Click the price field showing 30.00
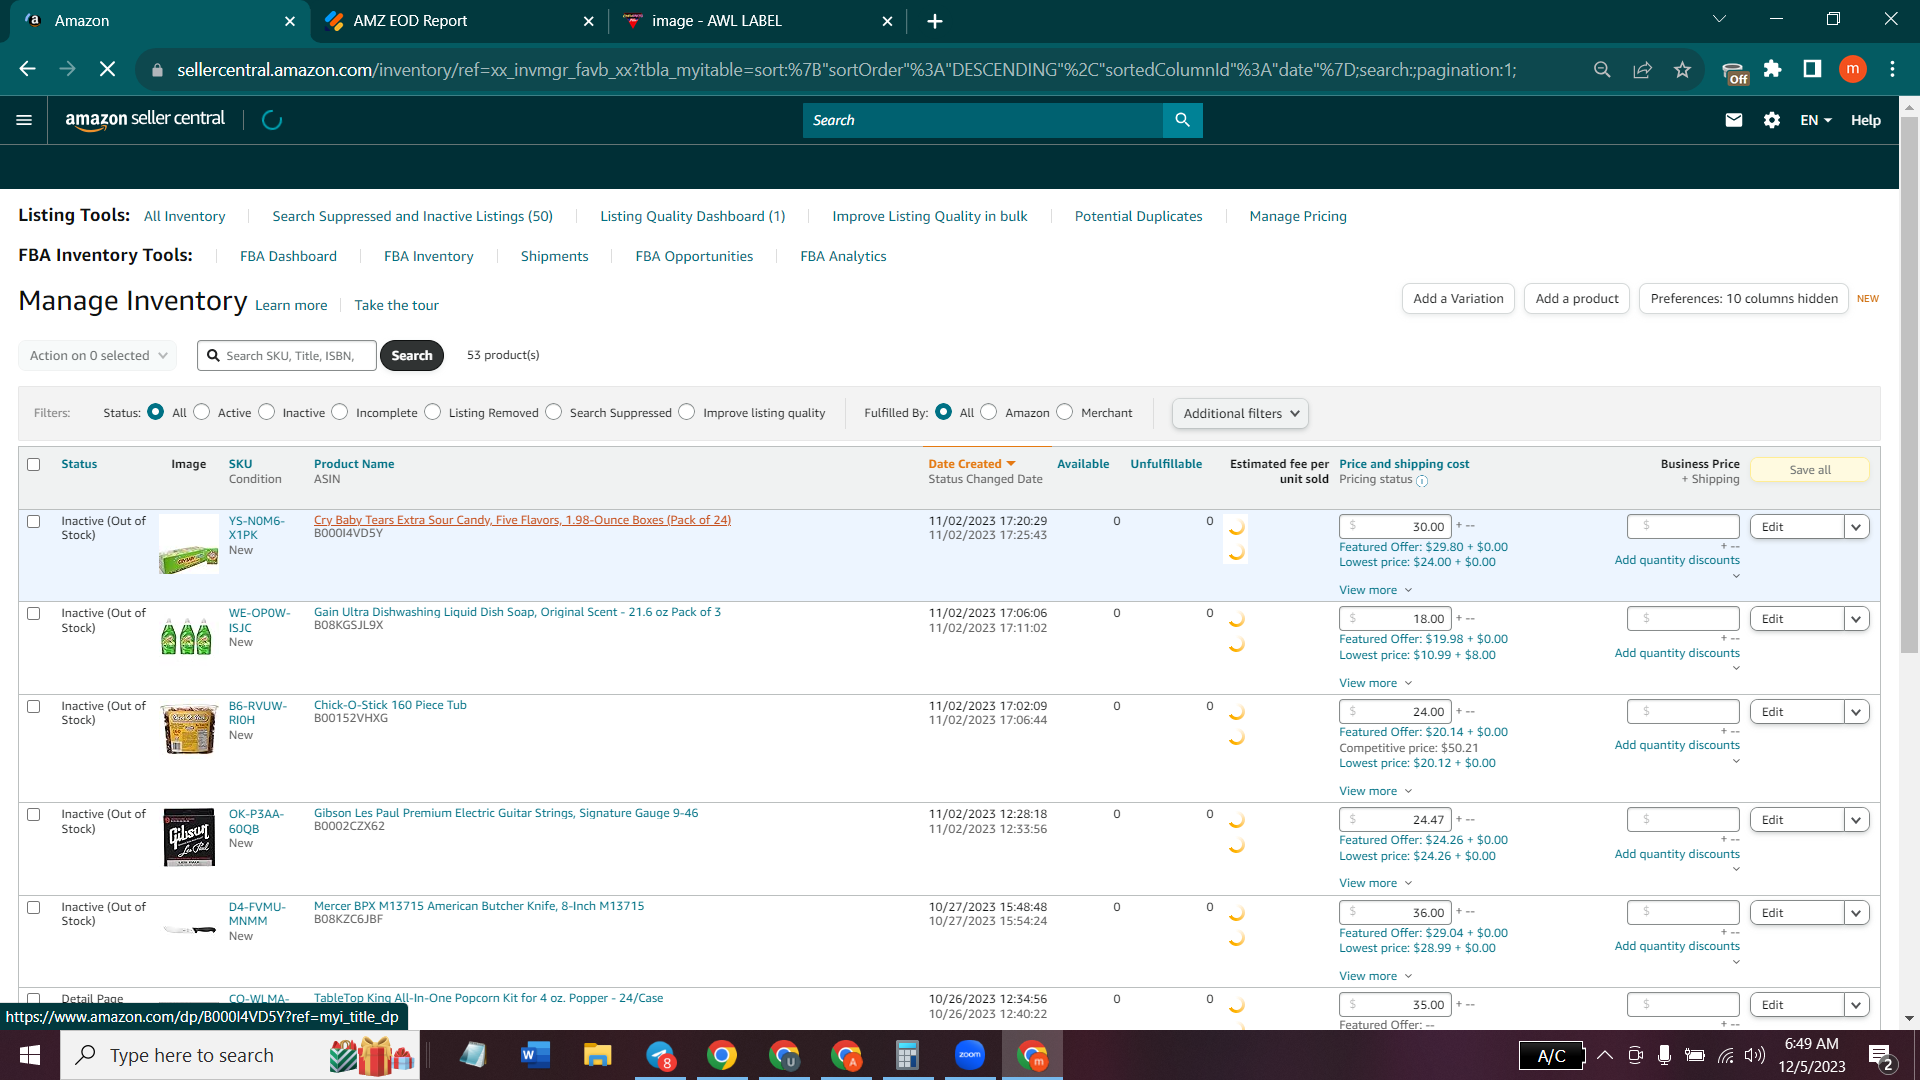The height and width of the screenshot is (1080, 1920). pyautogui.click(x=1396, y=527)
